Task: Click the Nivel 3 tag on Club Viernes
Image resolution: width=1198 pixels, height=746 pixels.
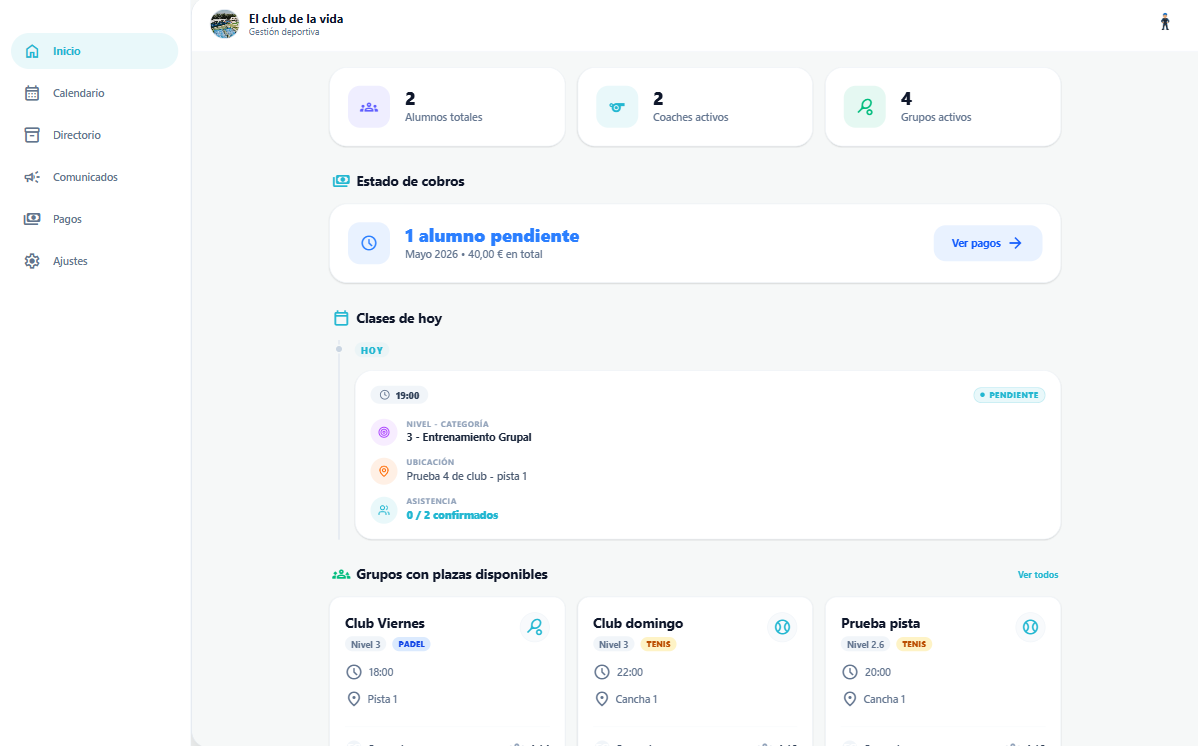Action: 366,644
